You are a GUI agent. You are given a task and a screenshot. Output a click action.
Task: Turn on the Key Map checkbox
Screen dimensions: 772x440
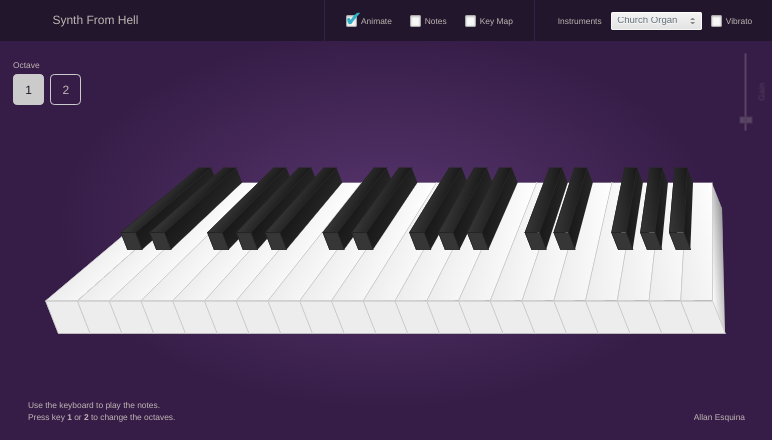pos(471,21)
